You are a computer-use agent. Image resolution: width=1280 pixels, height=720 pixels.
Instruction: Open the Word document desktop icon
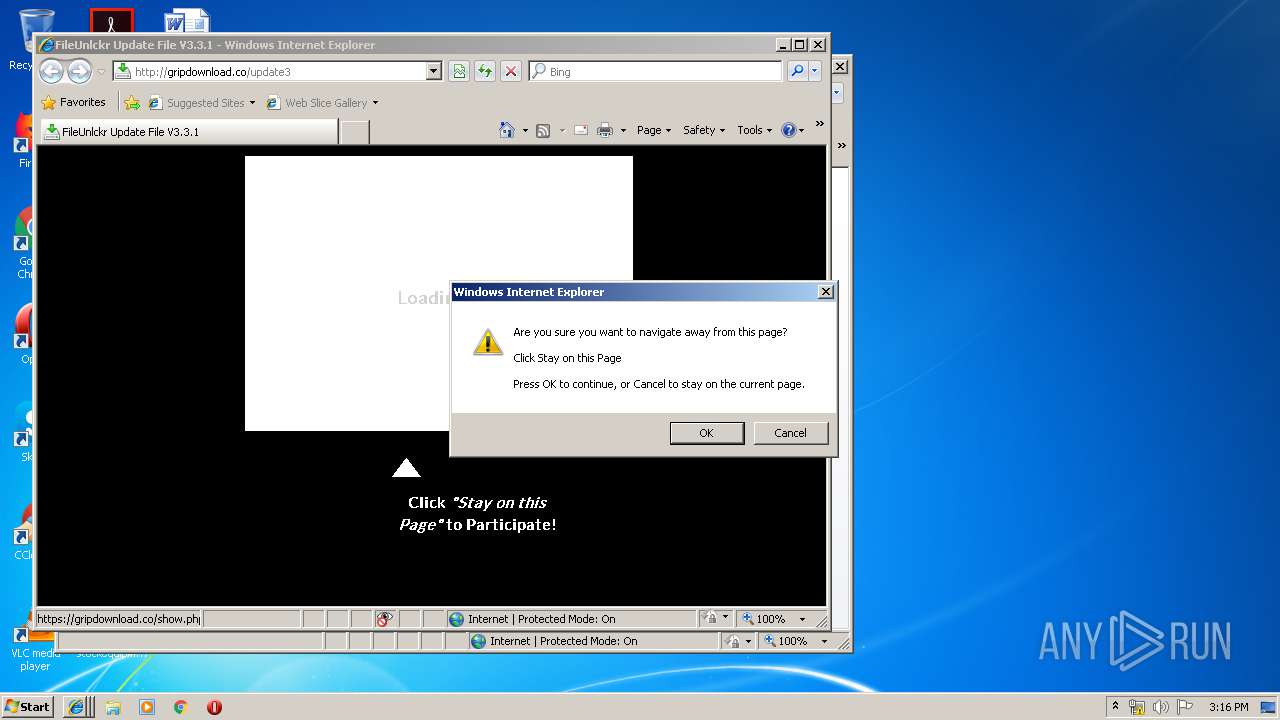187,21
